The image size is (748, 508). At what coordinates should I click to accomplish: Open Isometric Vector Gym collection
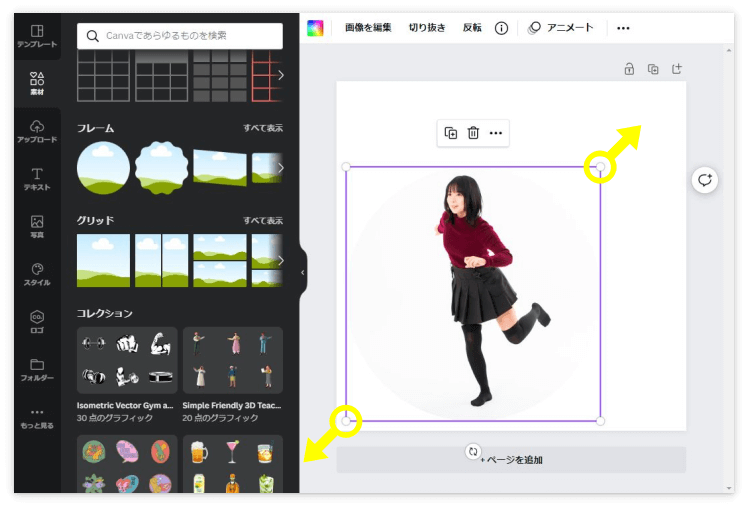tap(127, 360)
